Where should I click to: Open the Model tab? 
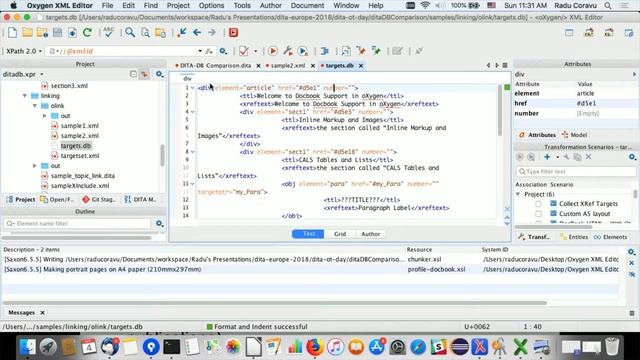point(575,135)
